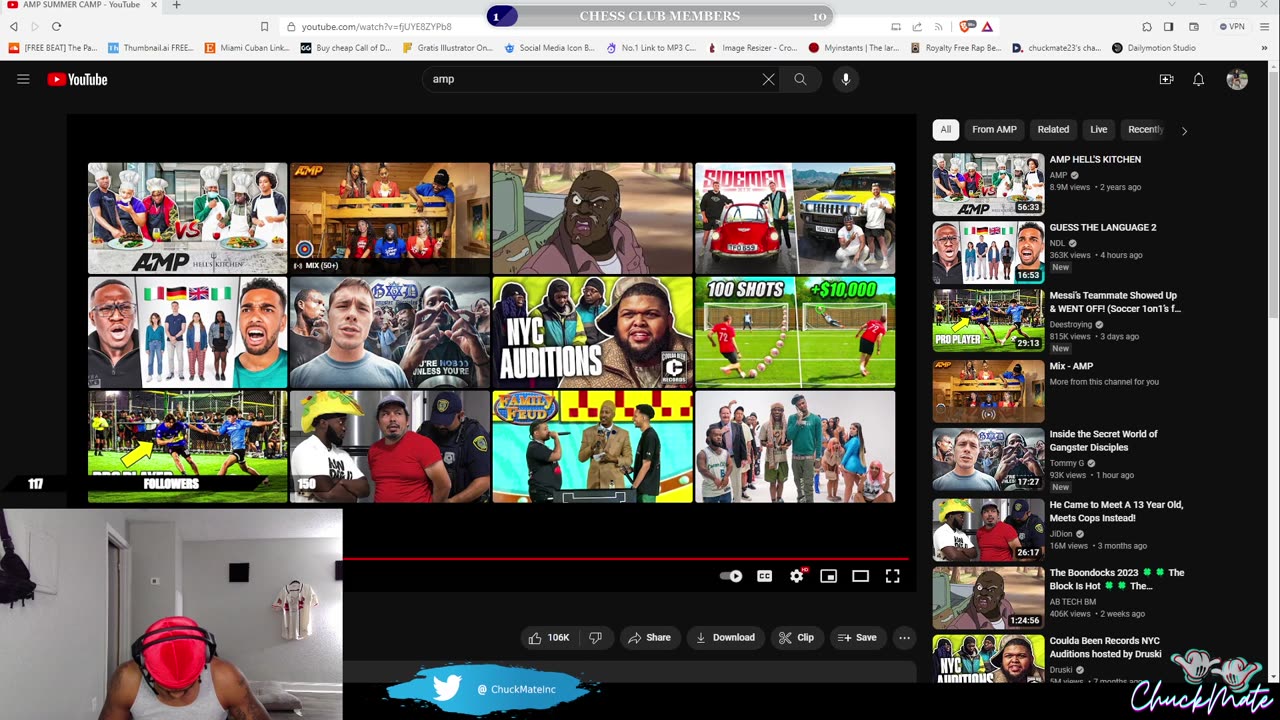Open Brave Shields lion icon
The image size is (1280, 720).
coord(966,27)
